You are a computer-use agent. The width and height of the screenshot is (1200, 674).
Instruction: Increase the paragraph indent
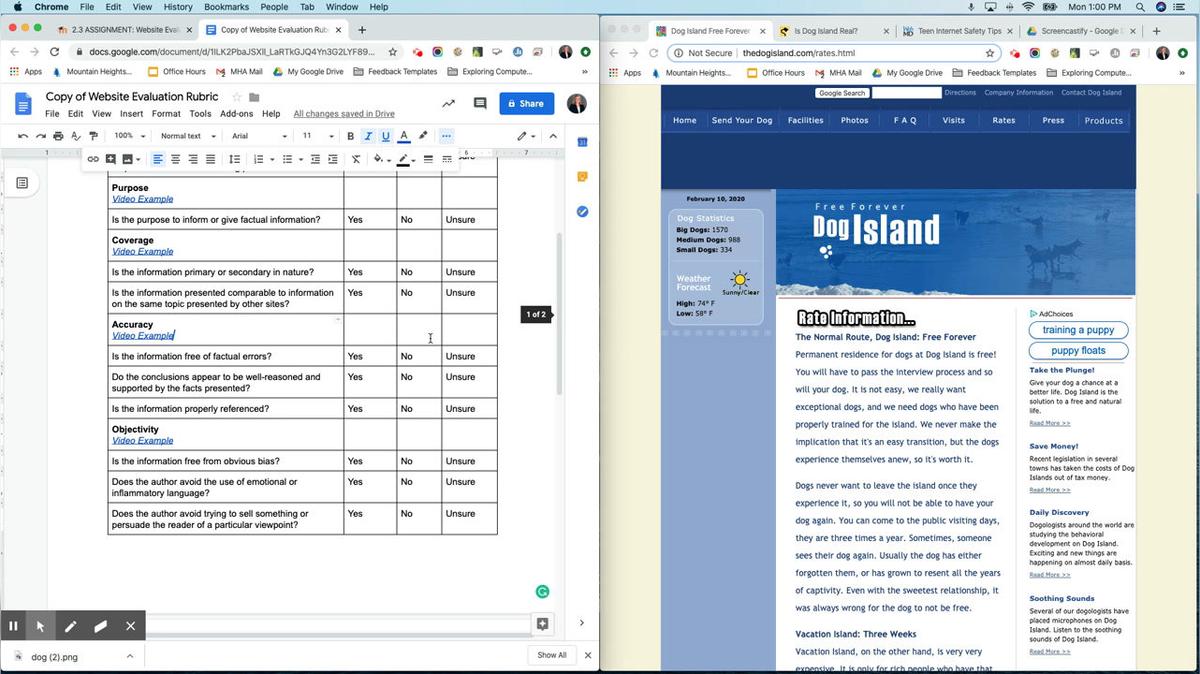coord(332,159)
